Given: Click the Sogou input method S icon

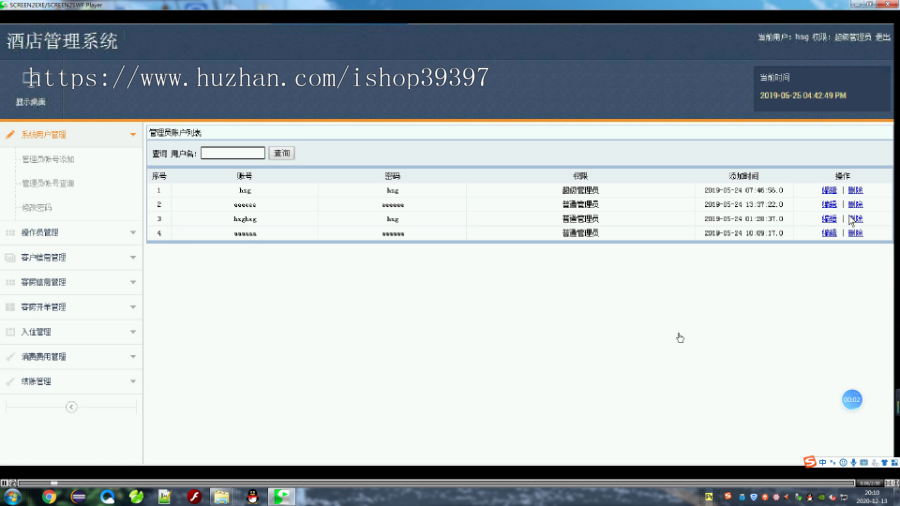Looking at the screenshot, I should 809,462.
